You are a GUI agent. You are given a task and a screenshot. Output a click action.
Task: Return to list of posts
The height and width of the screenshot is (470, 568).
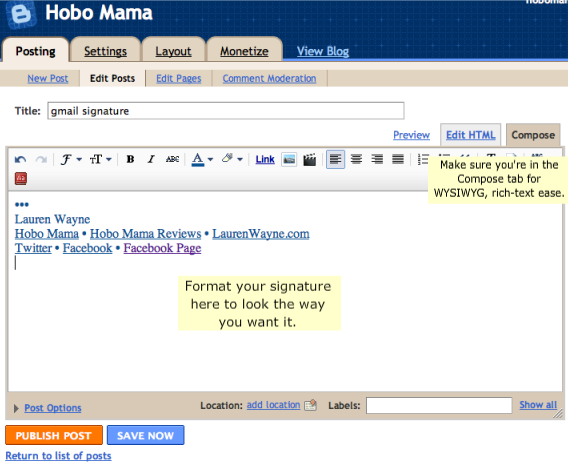point(58,456)
